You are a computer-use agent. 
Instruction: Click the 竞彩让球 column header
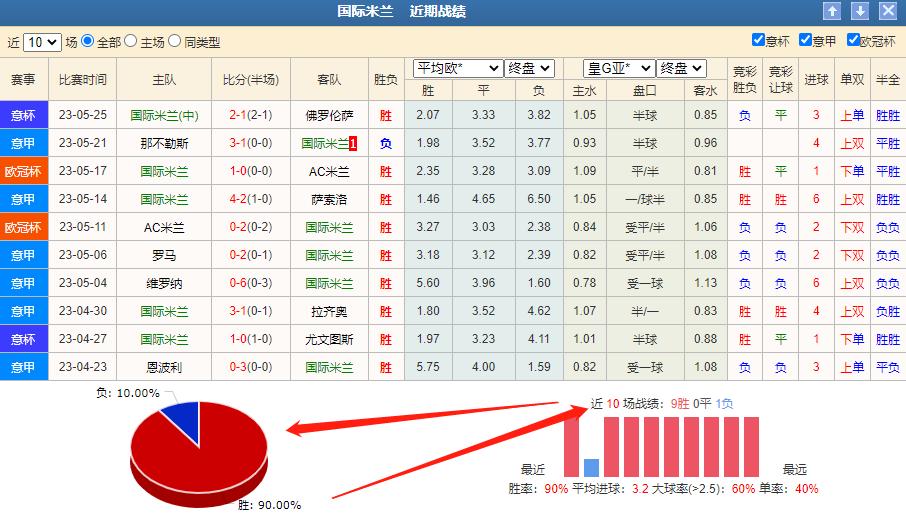click(781, 80)
